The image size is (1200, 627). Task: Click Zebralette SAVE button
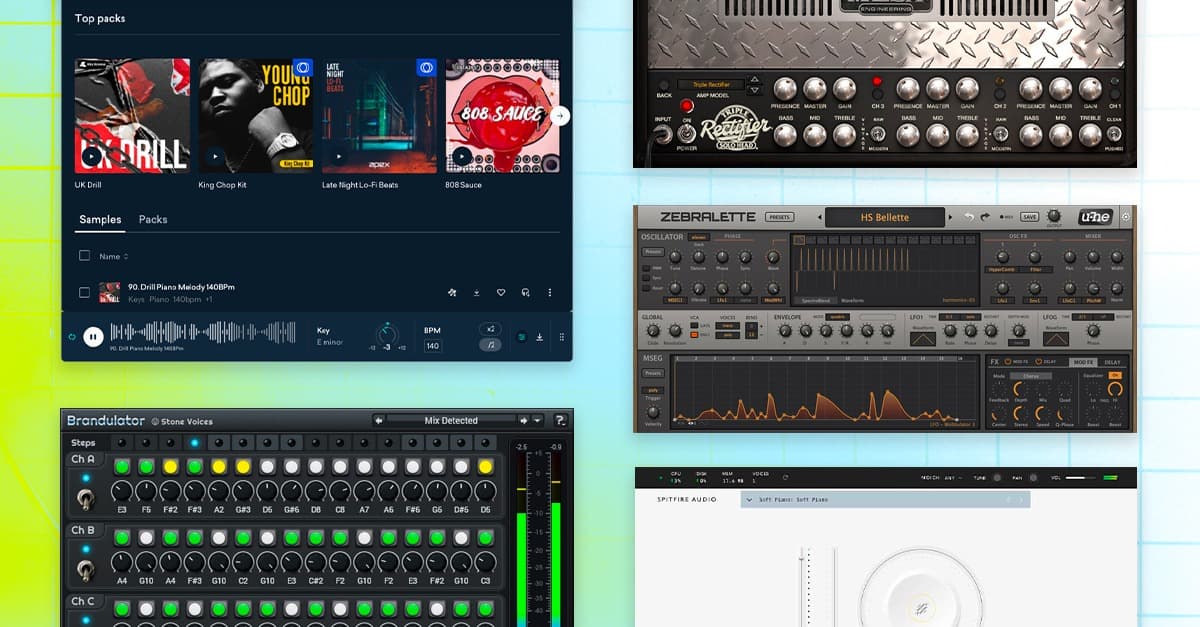click(x=1029, y=217)
